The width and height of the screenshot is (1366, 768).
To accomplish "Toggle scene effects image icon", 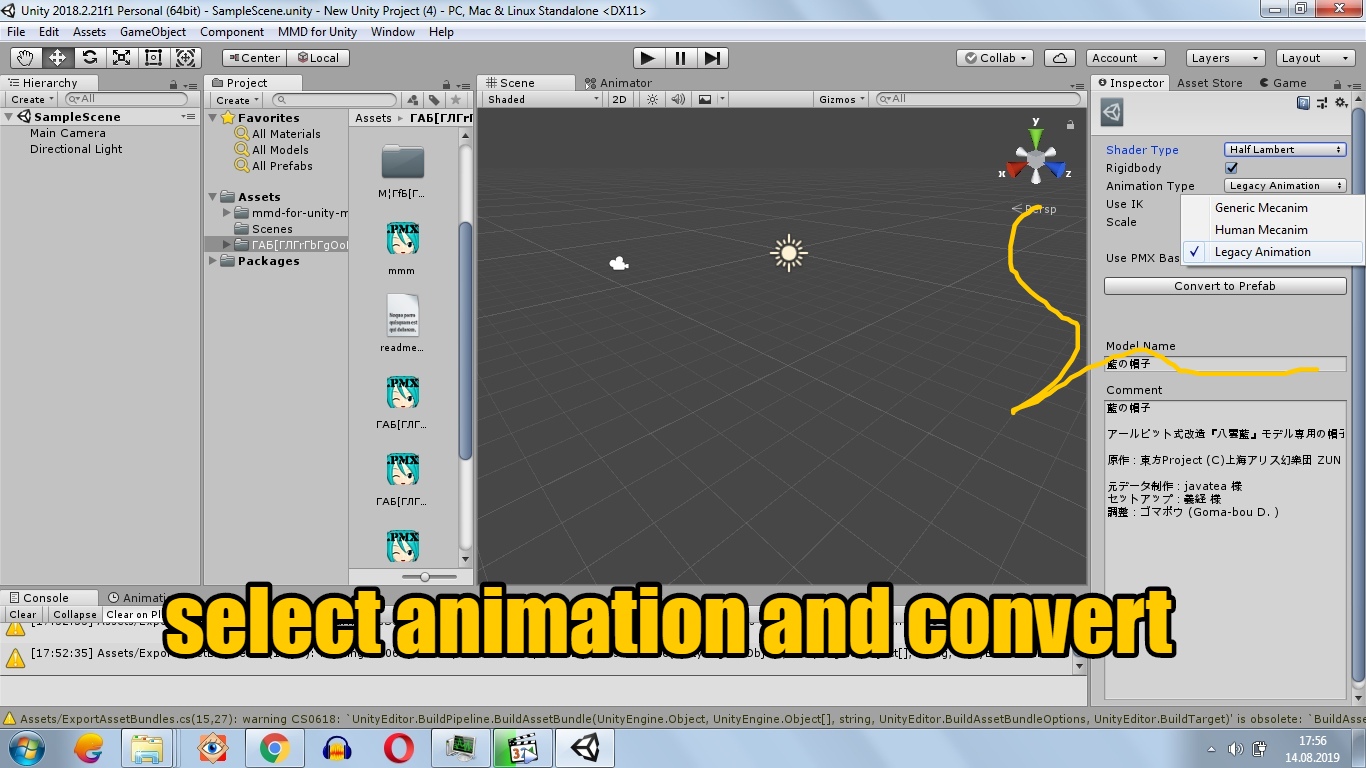I will coord(705,99).
